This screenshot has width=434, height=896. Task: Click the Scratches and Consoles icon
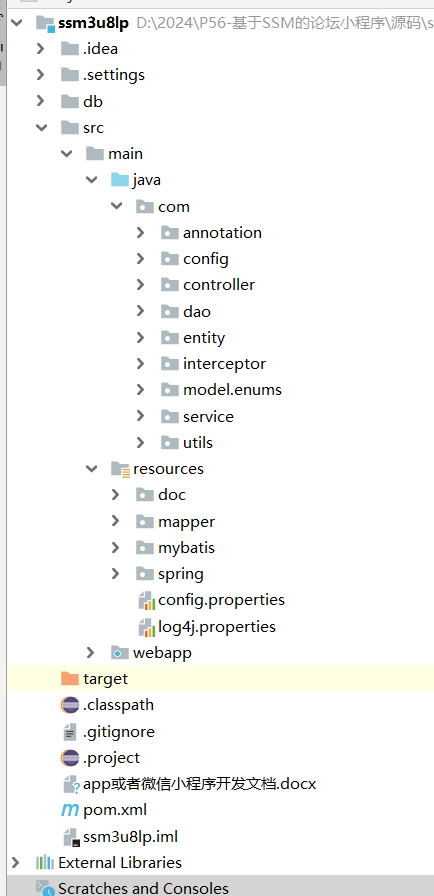point(45,888)
